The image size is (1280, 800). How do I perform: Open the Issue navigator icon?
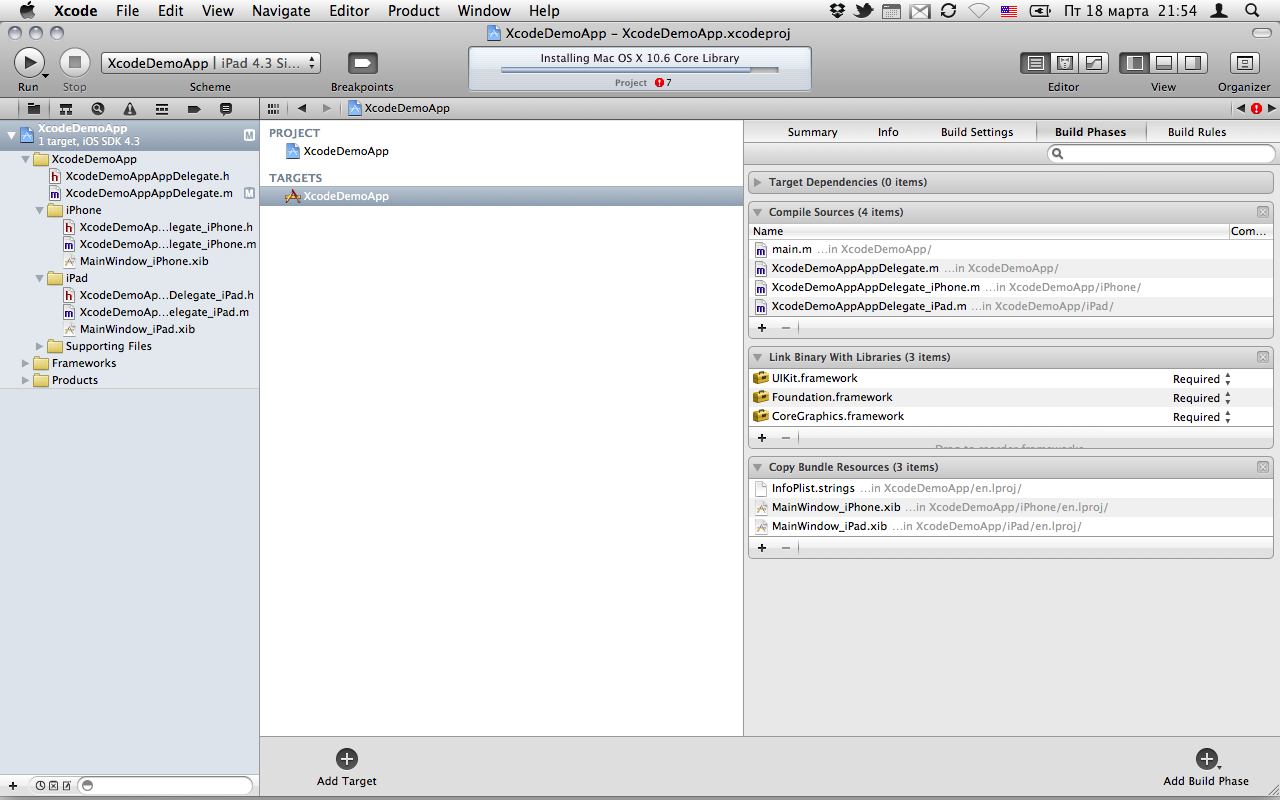click(130, 108)
